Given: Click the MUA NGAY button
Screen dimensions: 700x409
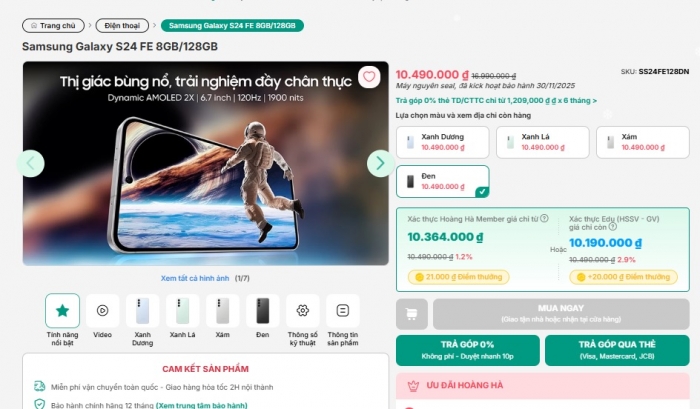Looking at the screenshot, I should pos(561,314).
